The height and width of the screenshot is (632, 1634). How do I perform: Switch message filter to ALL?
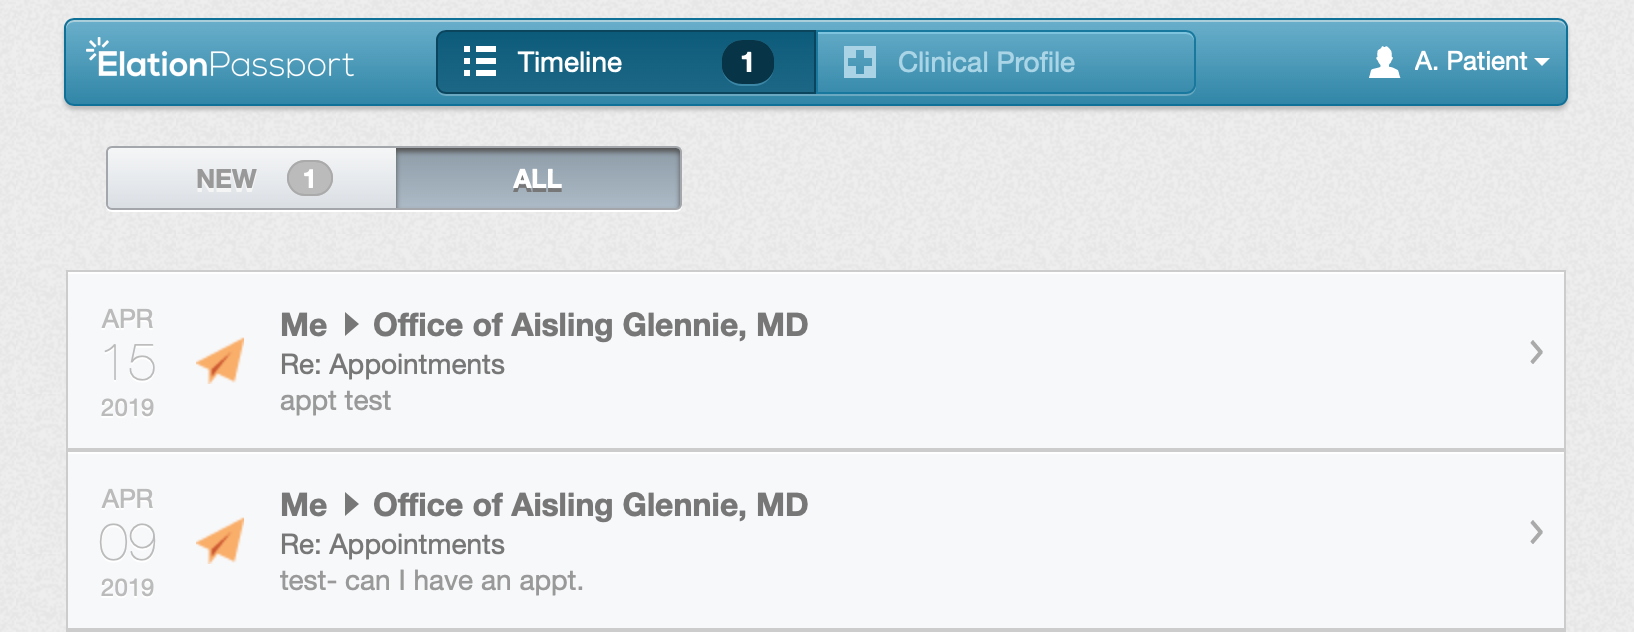538,179
